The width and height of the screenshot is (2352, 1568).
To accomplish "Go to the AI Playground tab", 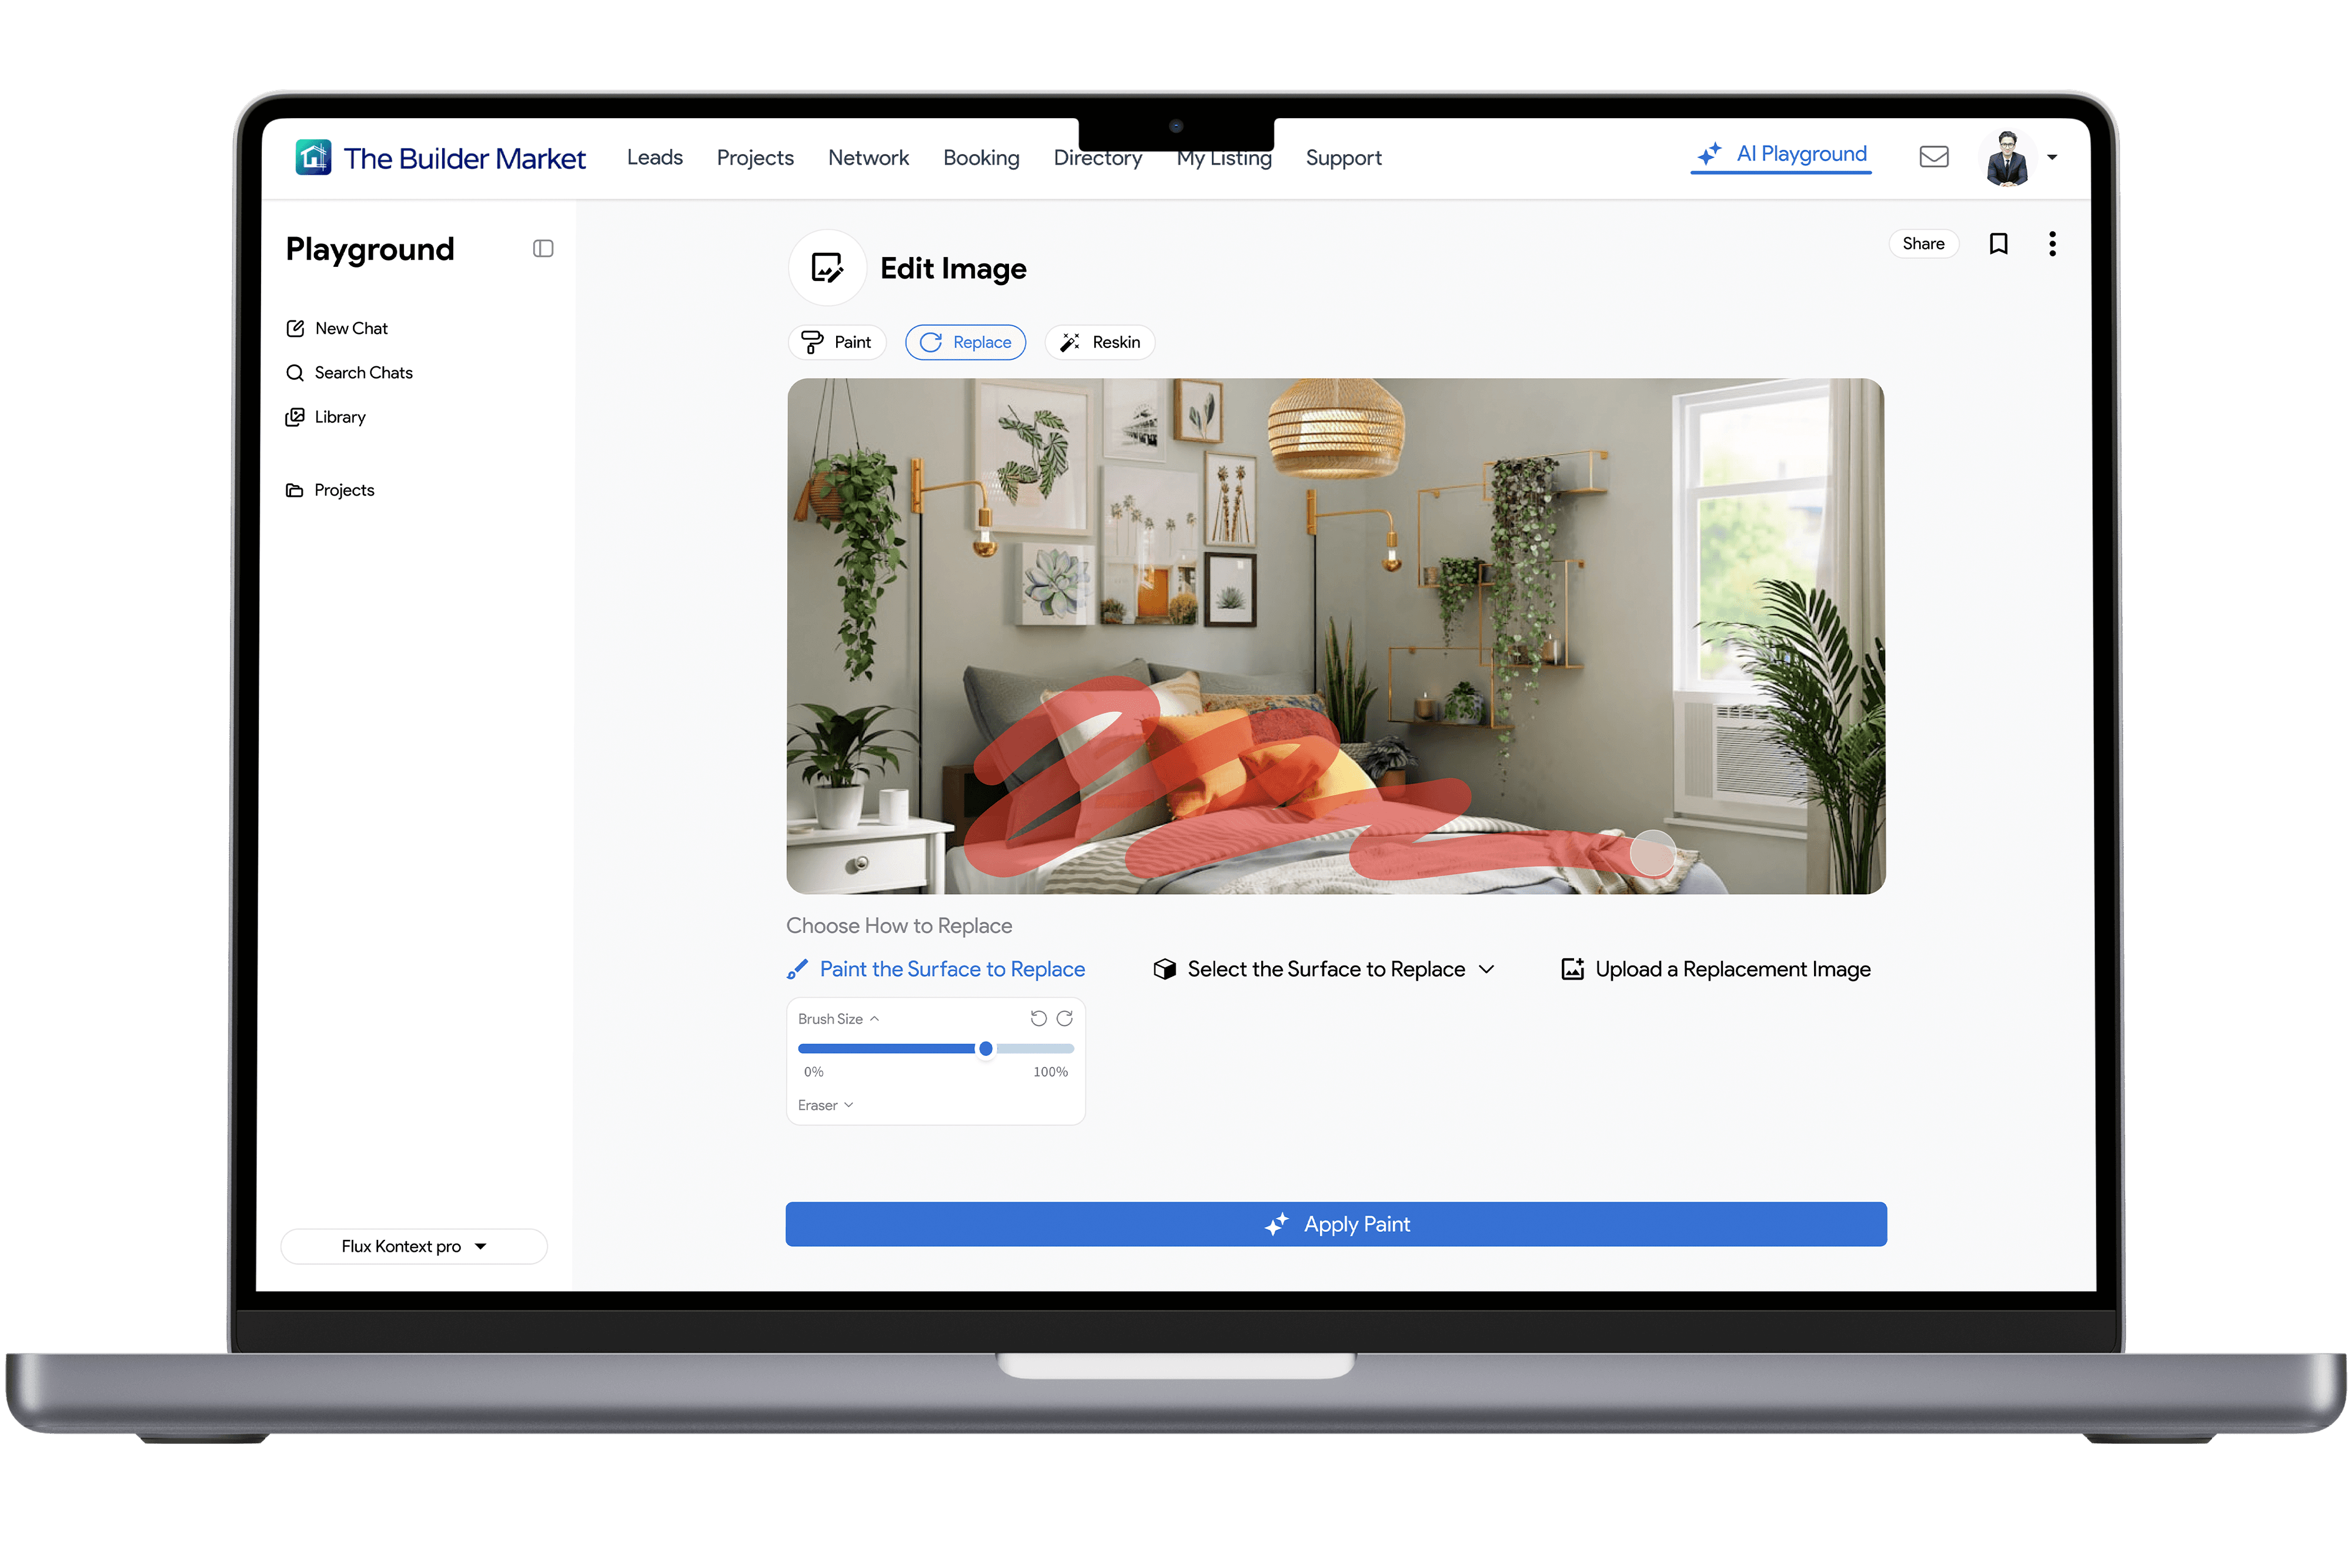I will tap(1781, 154).
